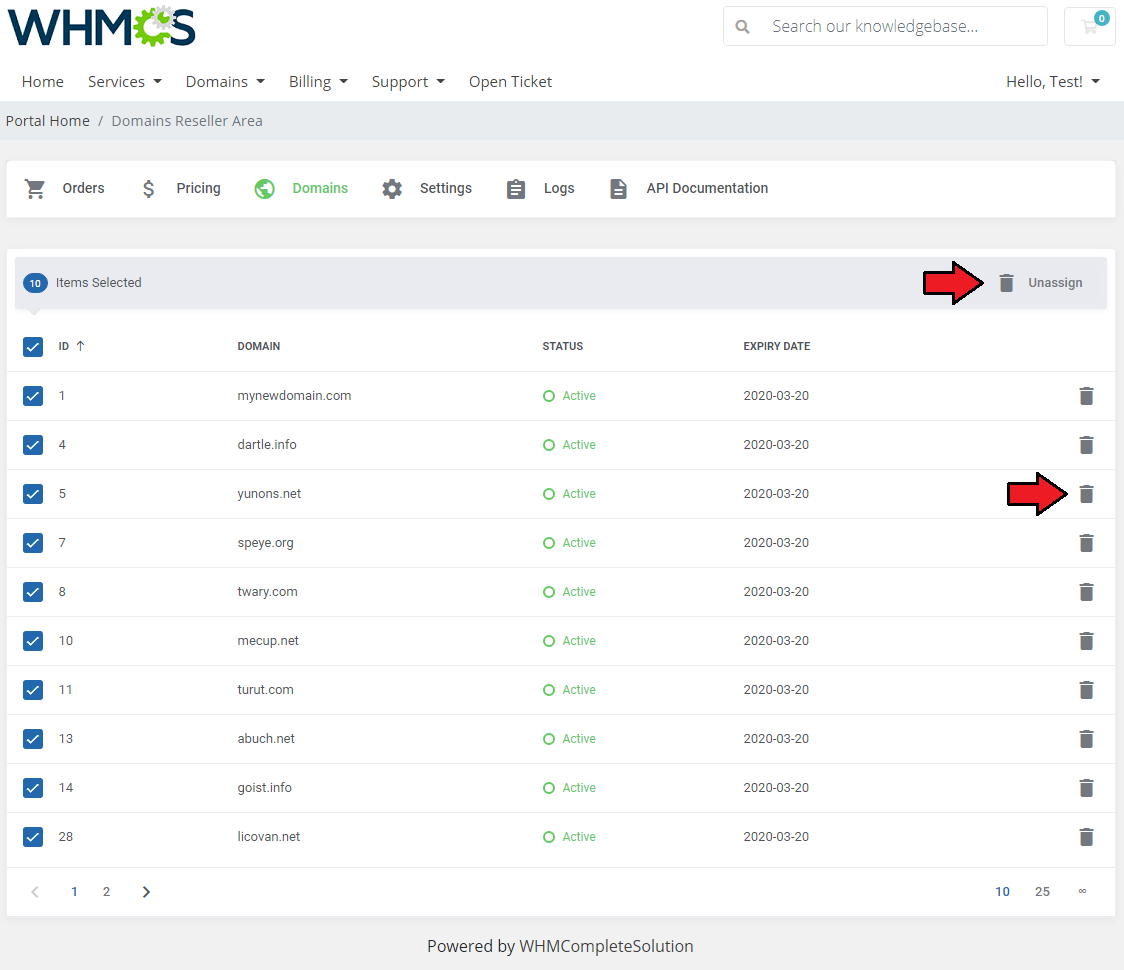Screen dimensions: 1124x970
Task: Expand the Support dropdown menu
Action: [x=408, y=82]
